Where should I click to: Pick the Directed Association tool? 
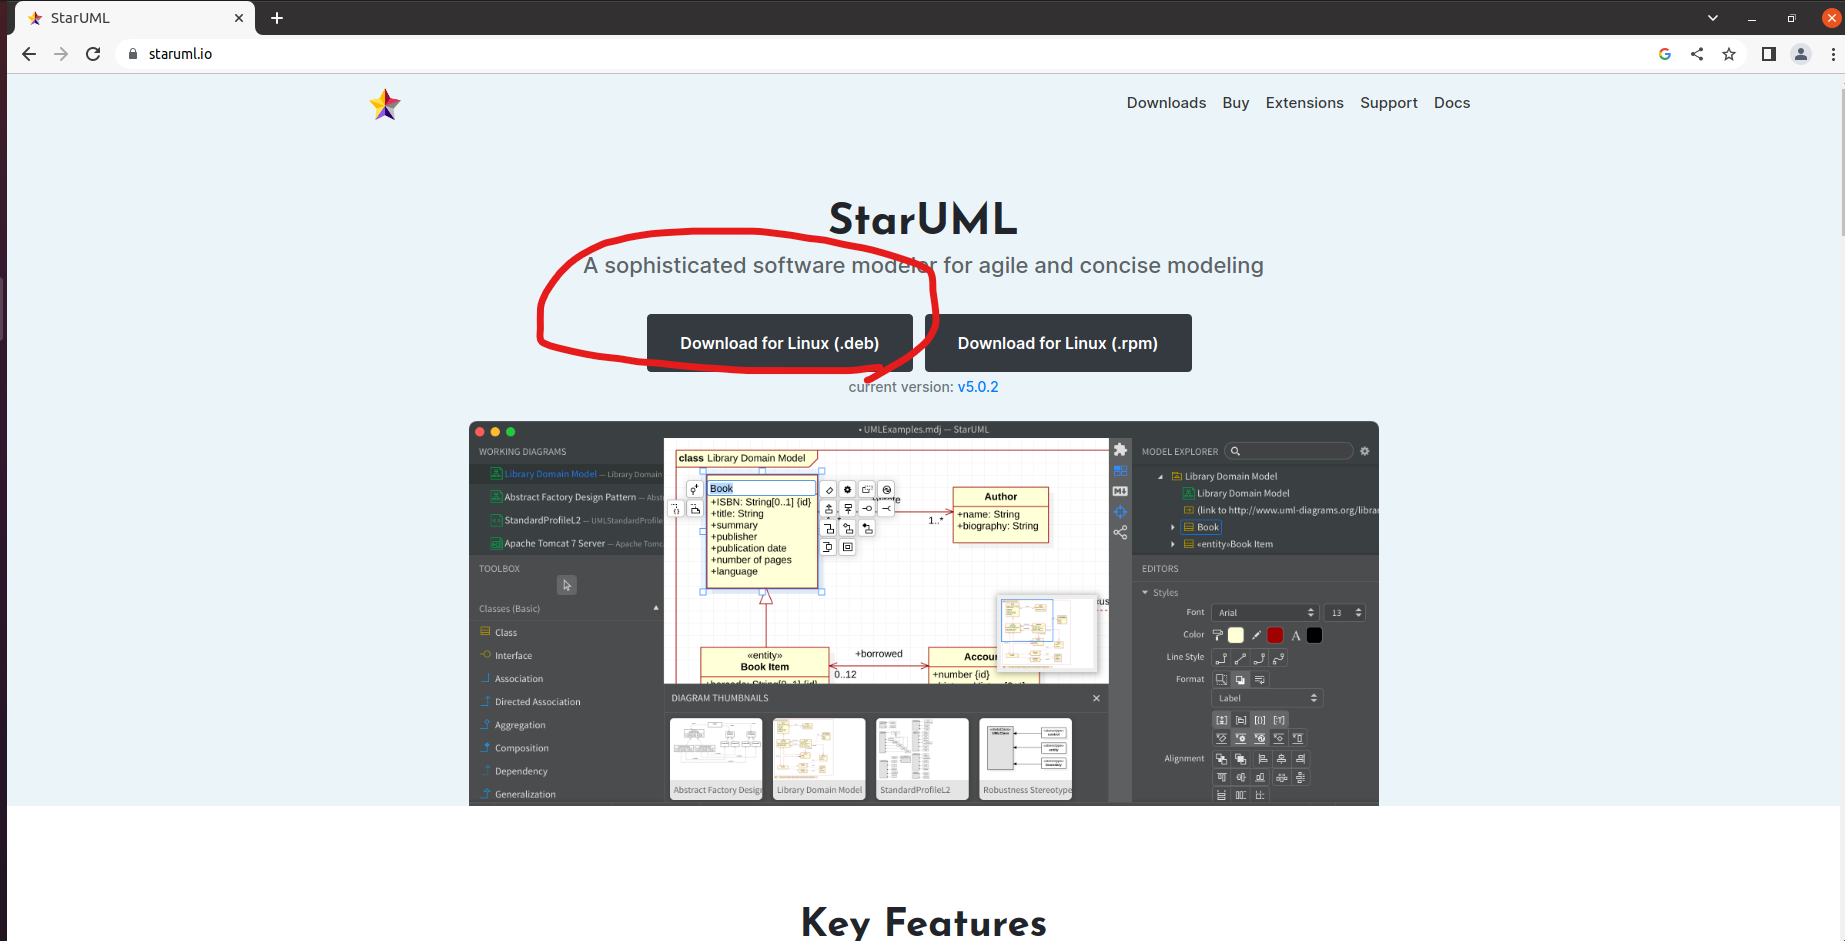tap(537, 702)
